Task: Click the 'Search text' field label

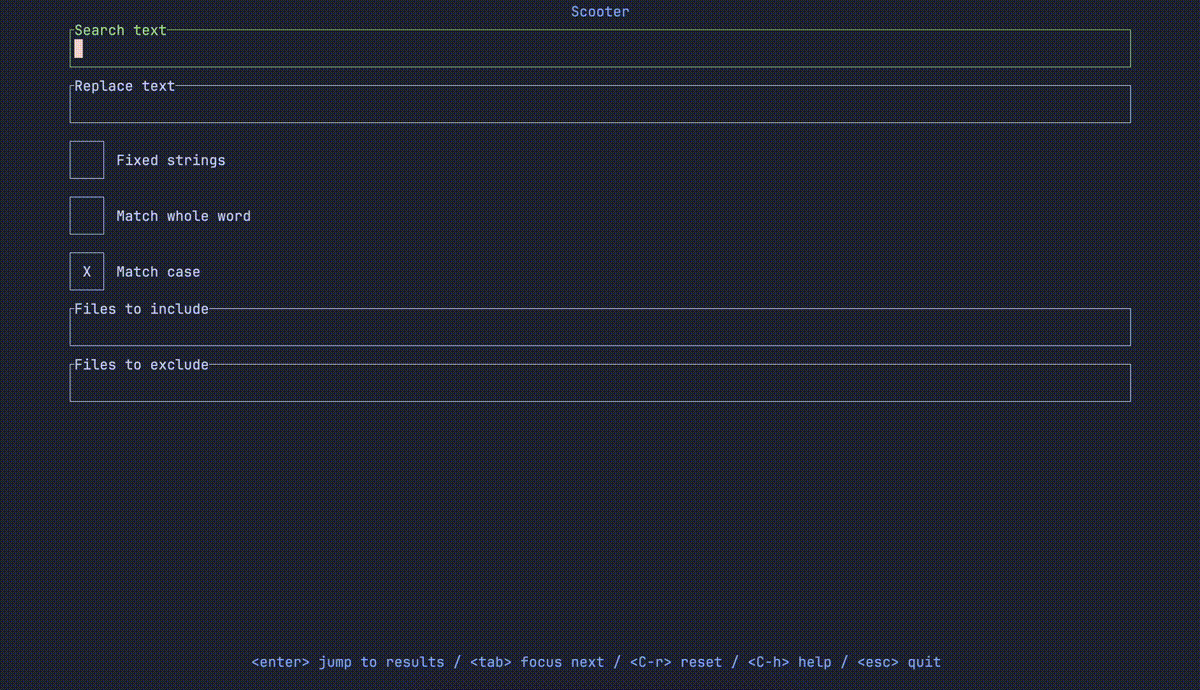Action: point(121,30)
